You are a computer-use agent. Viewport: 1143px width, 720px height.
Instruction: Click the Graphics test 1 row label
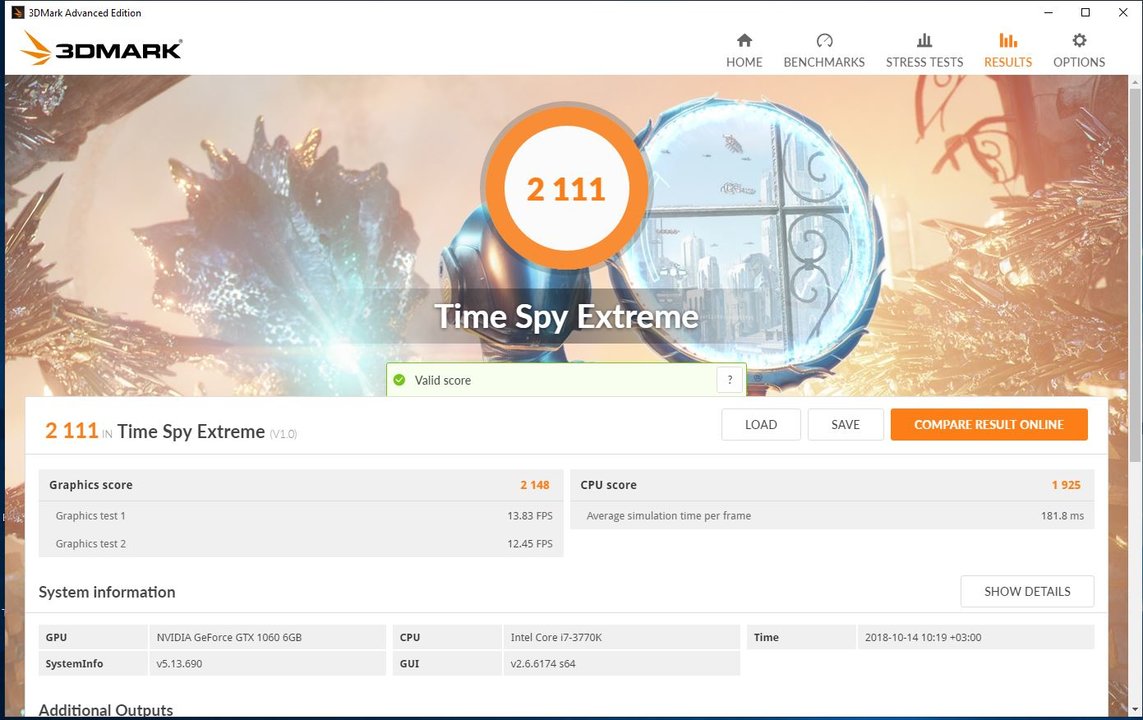pyautogui.click(x=90, y=516)
